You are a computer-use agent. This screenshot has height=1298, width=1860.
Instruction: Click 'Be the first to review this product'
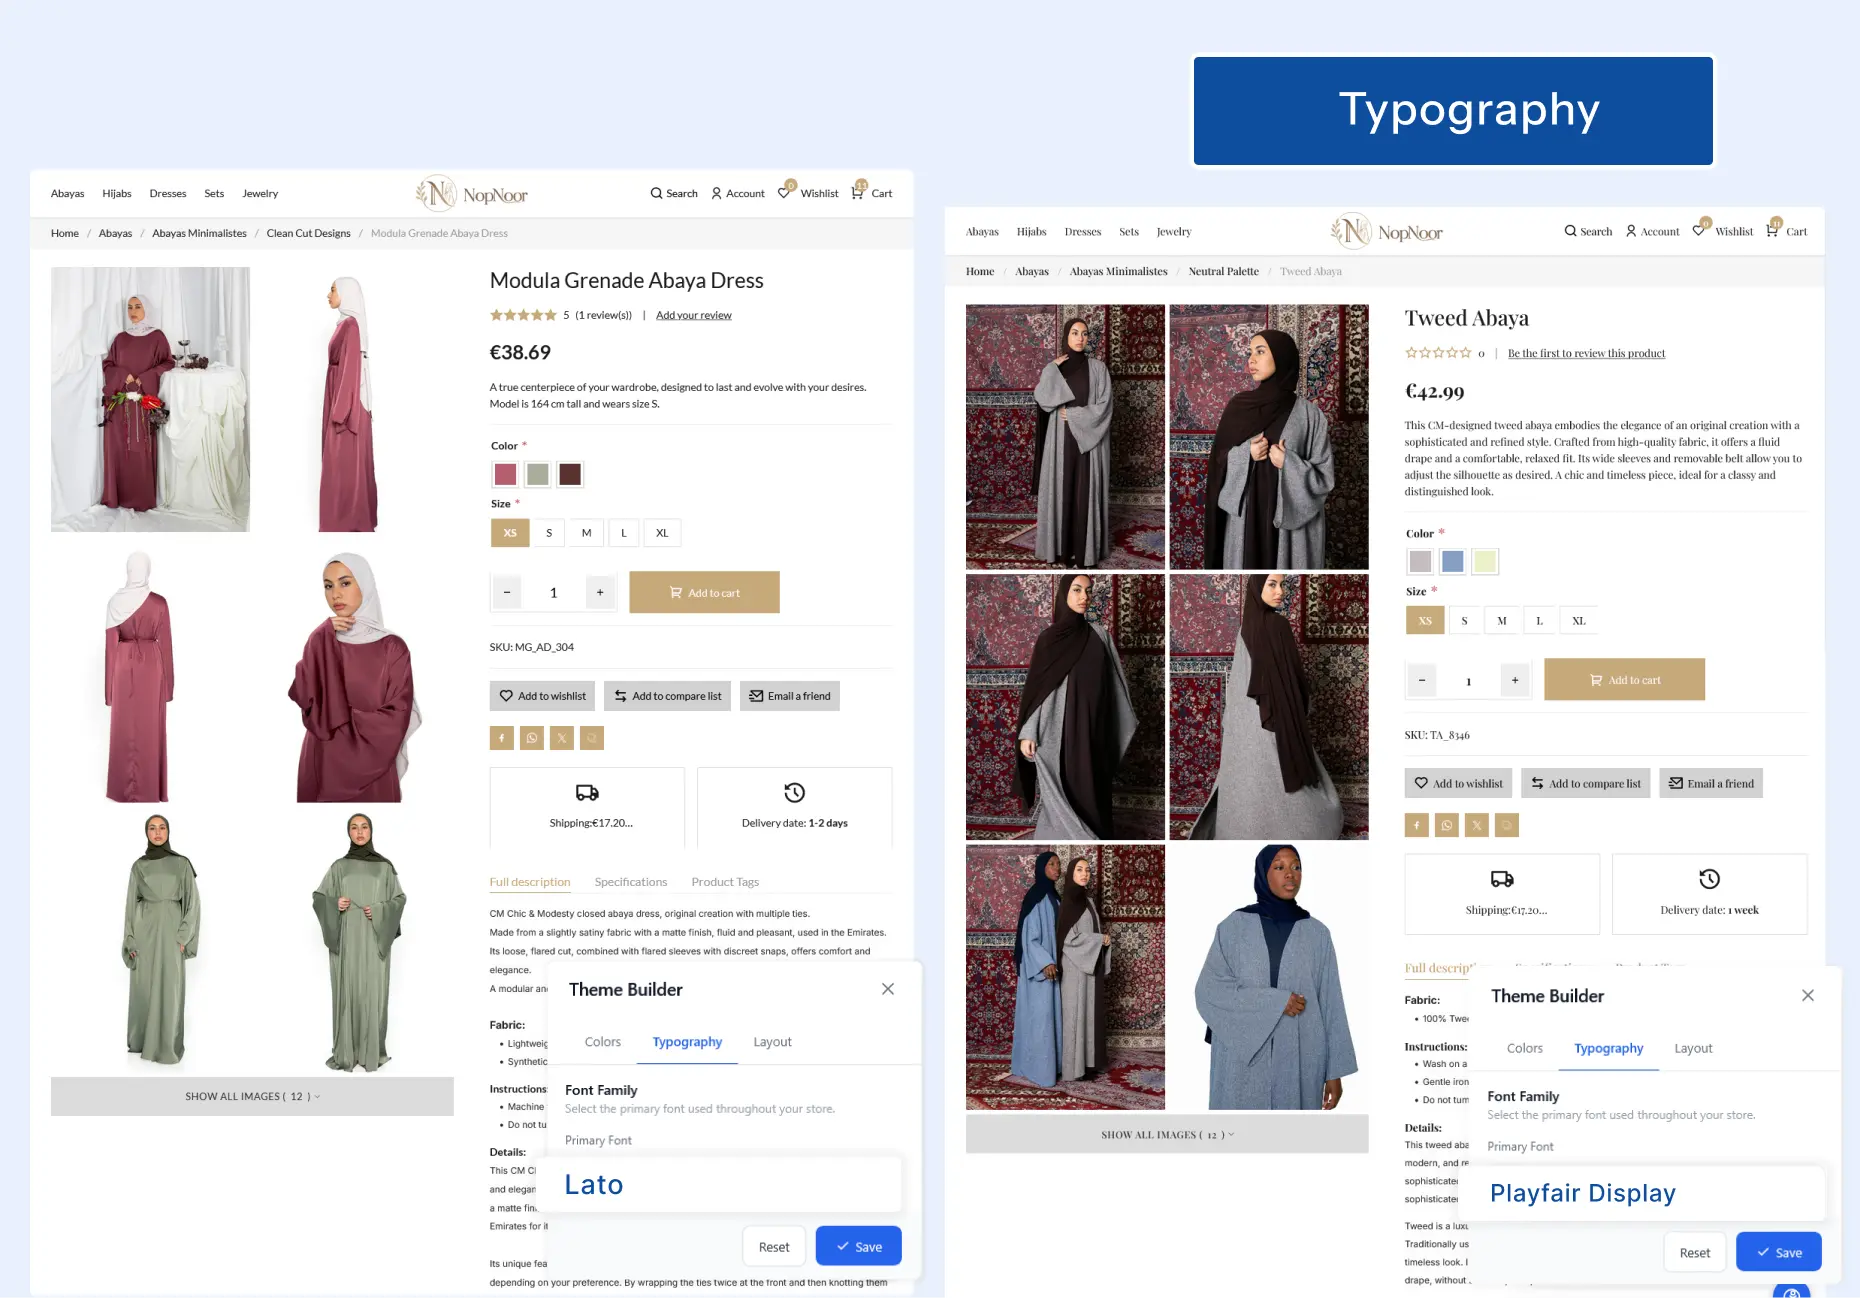click(x=1586, y=353)
